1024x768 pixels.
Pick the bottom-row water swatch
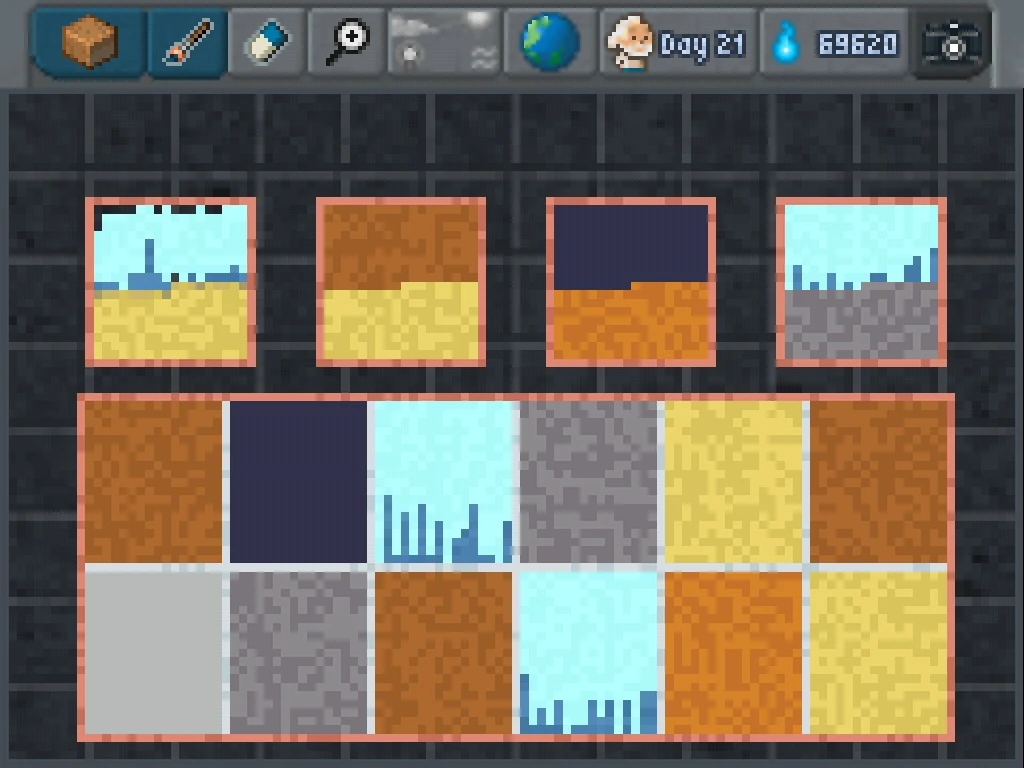point(588,653)
